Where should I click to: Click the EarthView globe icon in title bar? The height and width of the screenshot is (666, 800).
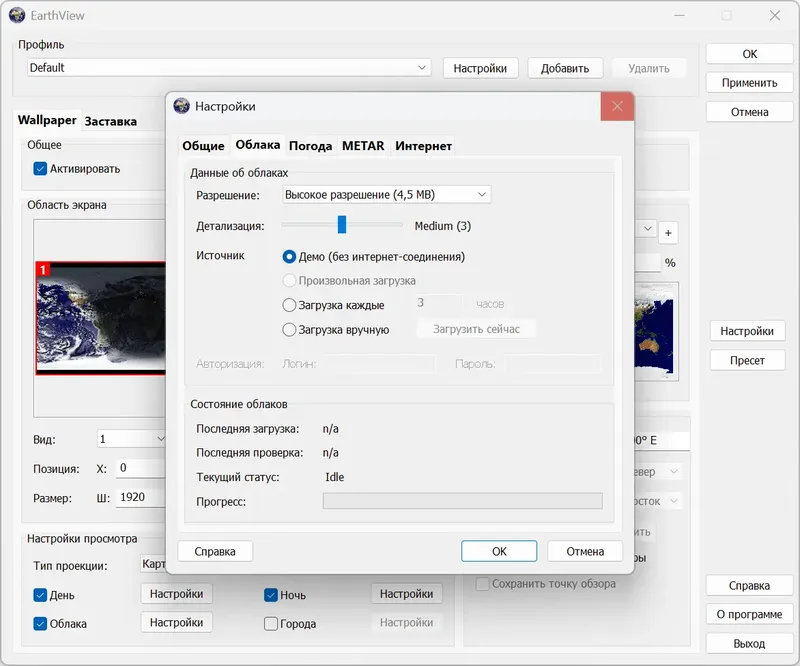(17, 15)
